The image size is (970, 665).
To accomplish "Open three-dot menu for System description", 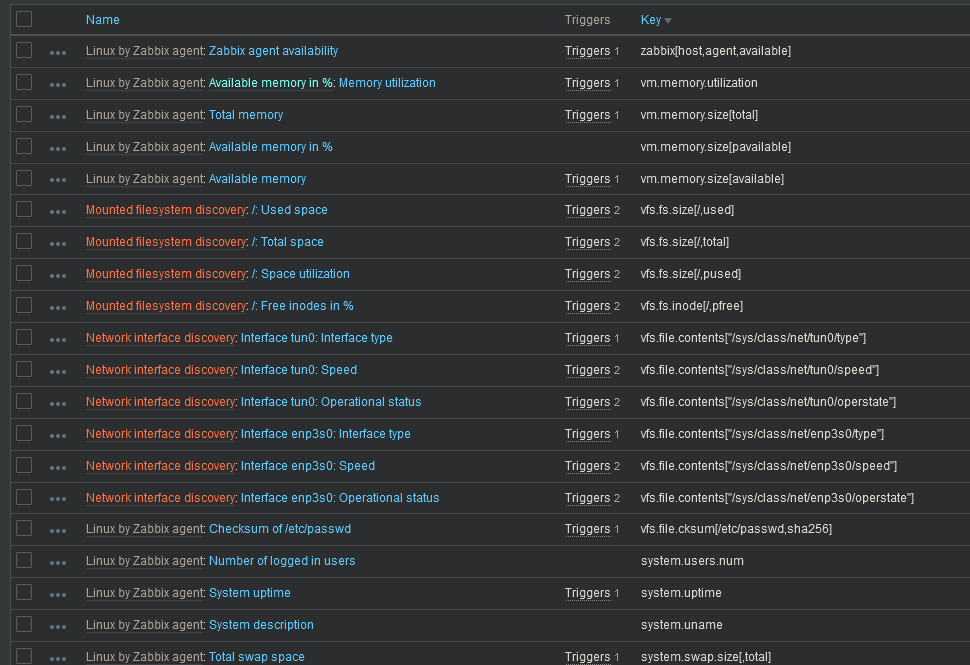I will [58, 626].
